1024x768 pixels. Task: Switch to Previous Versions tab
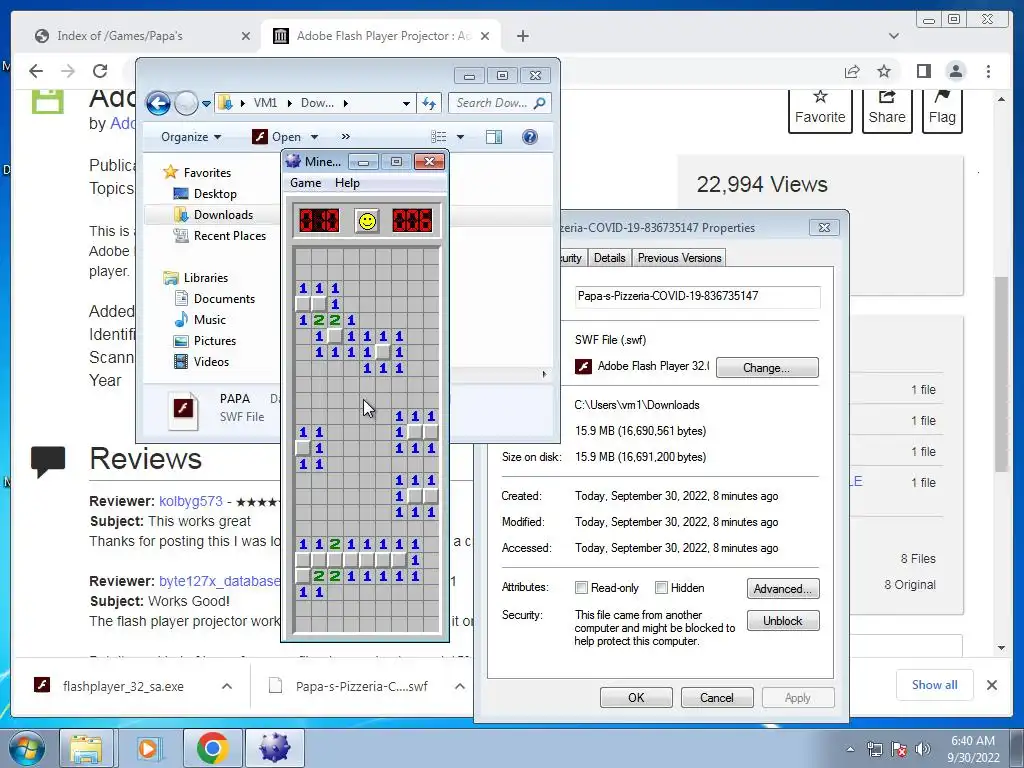tap(679, 258)
